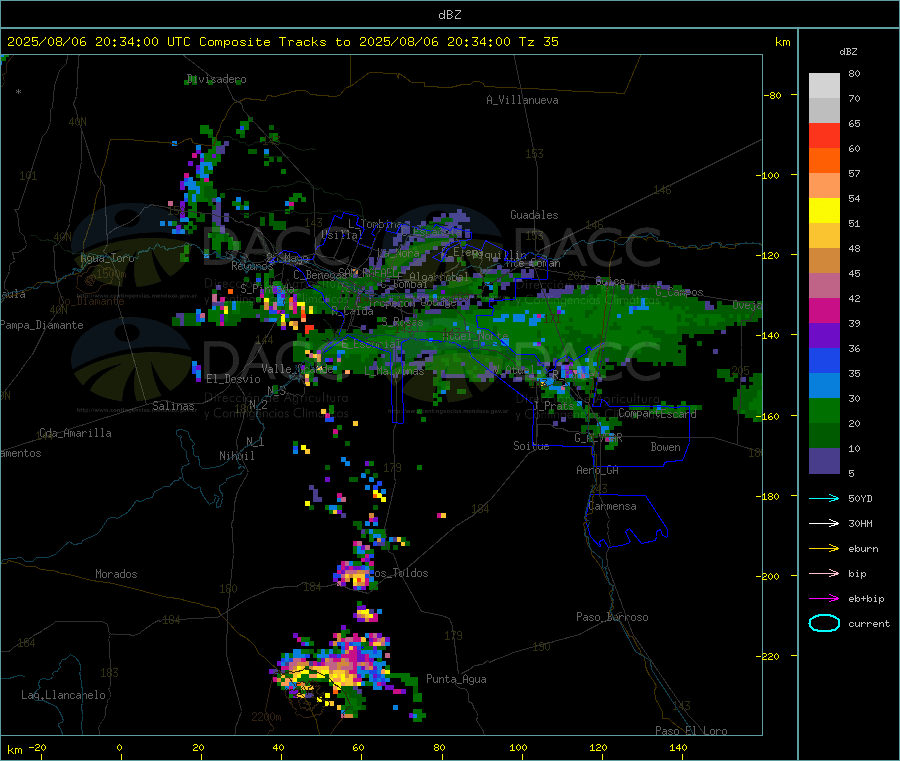Click the '2200m' elevation label
The height and width of the screenshot is (761, 900).
266,717
